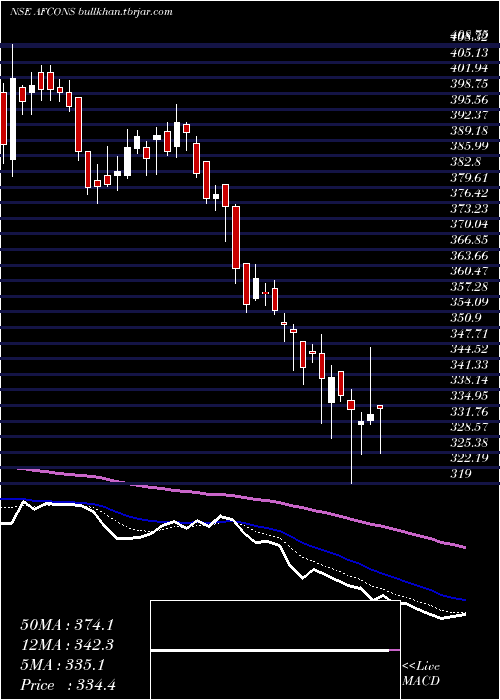This screenshot has height=700, width=500.
Task: Click the 331.76 price axis label
Action: coord(468,412)
